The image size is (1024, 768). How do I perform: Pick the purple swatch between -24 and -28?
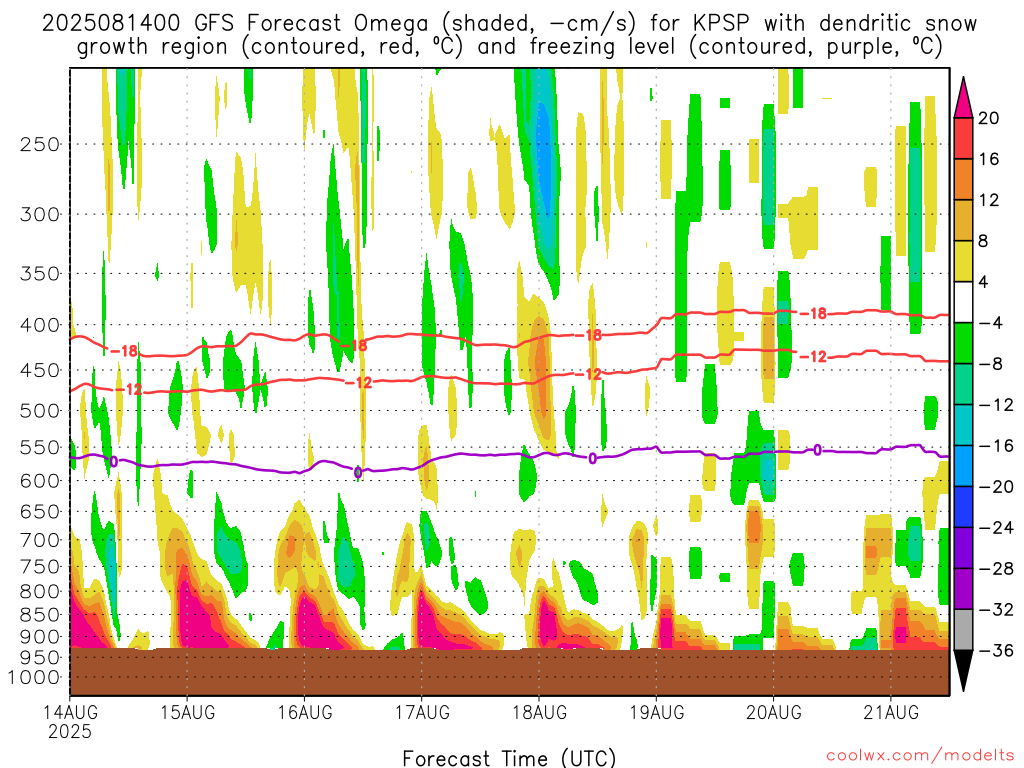[x=963, y=548]
